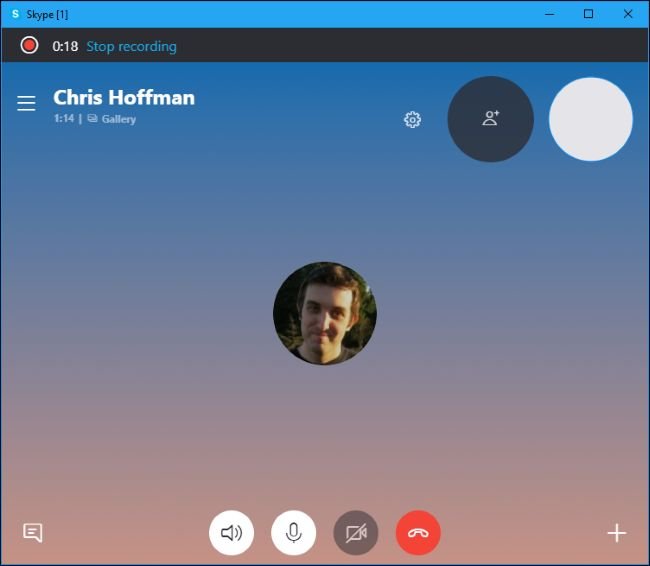This screenshot has height=566, width=650.
Task: Mute the microphone
Action: (293, 533)
